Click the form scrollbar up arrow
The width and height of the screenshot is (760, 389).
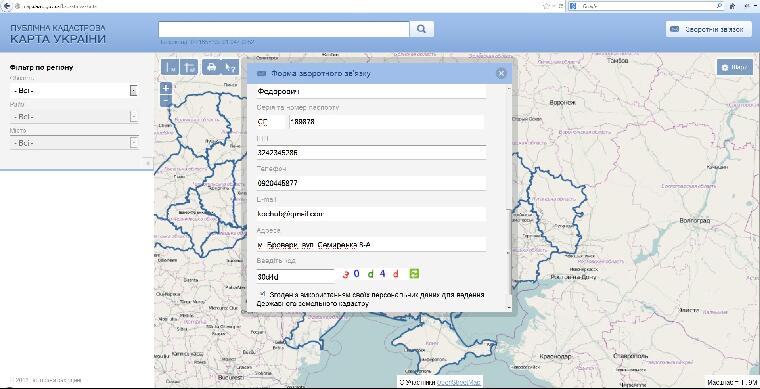pos(508,89)
